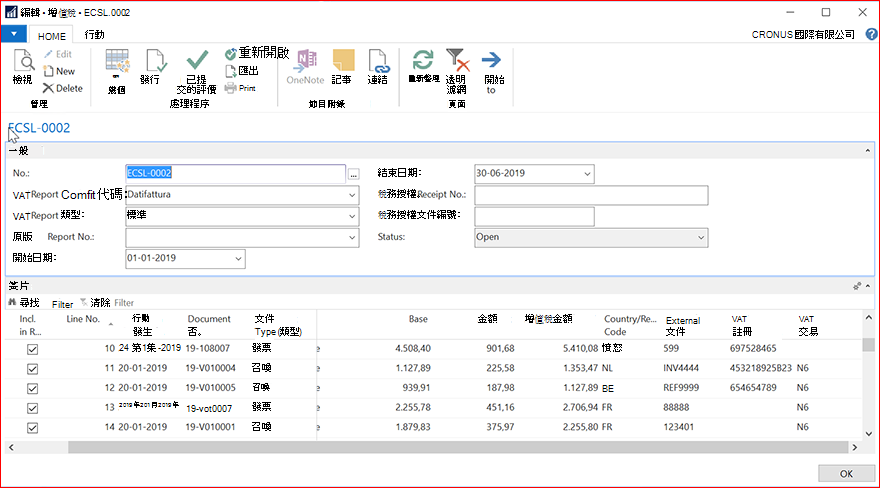Click Filter in lines toolbar

(x=62, y=304)
